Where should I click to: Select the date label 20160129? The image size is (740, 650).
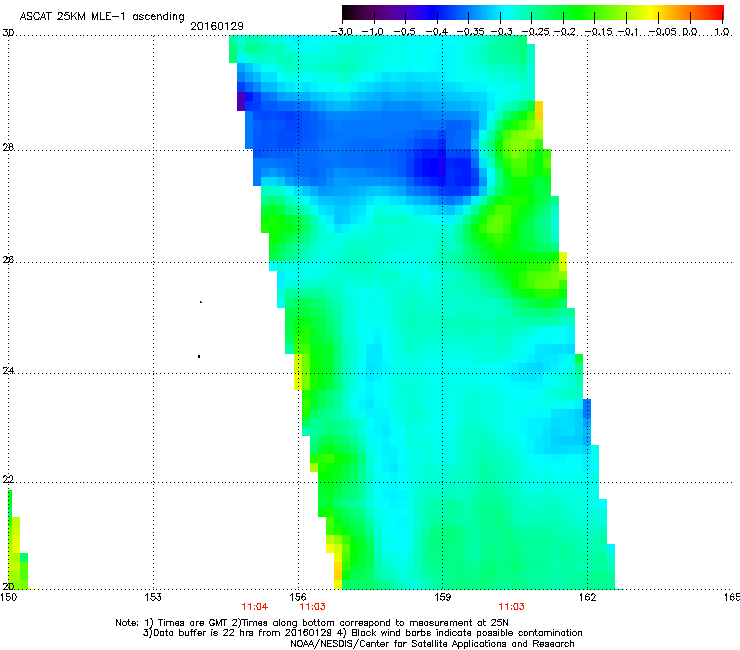pyautogui.click(x=217, y=26)
